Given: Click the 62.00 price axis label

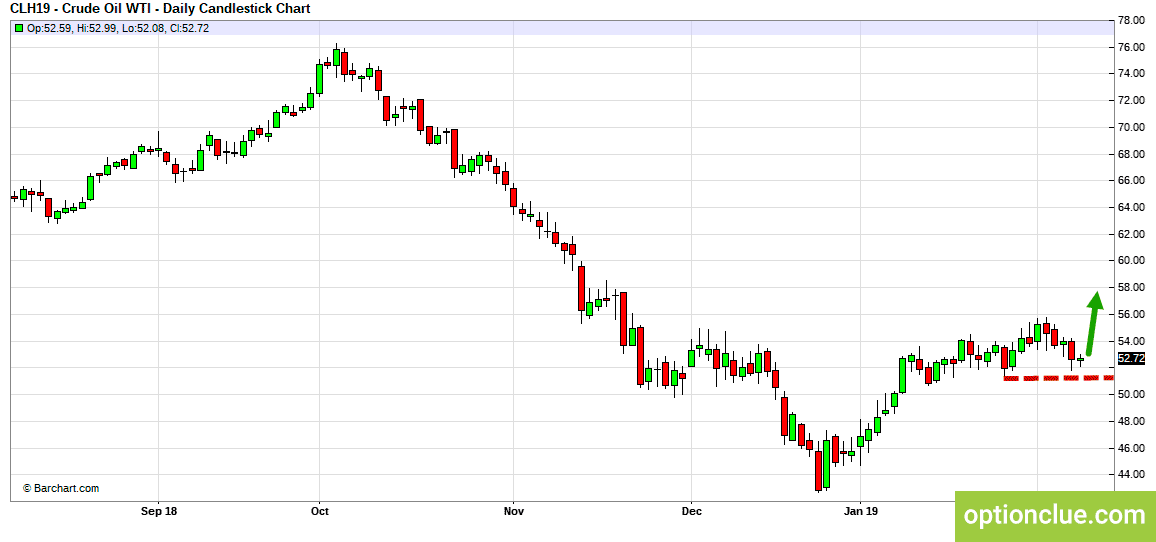Looking at the screenshot, I should pyautogui.click(x=1132, y=234).
